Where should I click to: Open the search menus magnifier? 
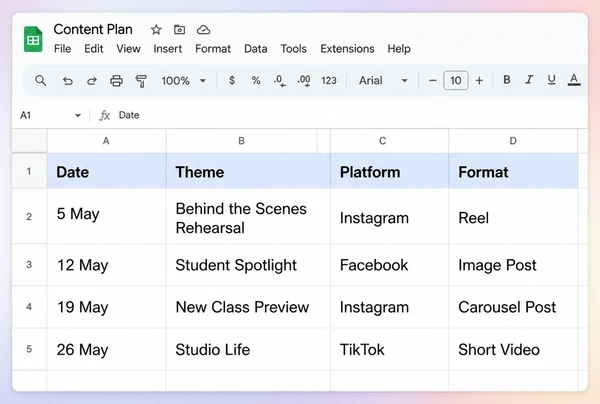(x=41, y=80)
